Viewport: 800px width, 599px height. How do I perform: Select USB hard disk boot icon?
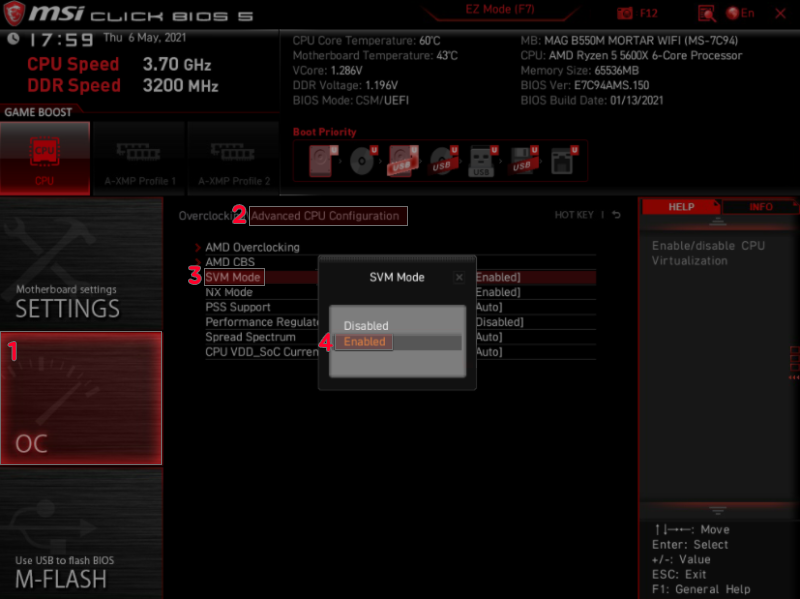click(x=403, y=161)
